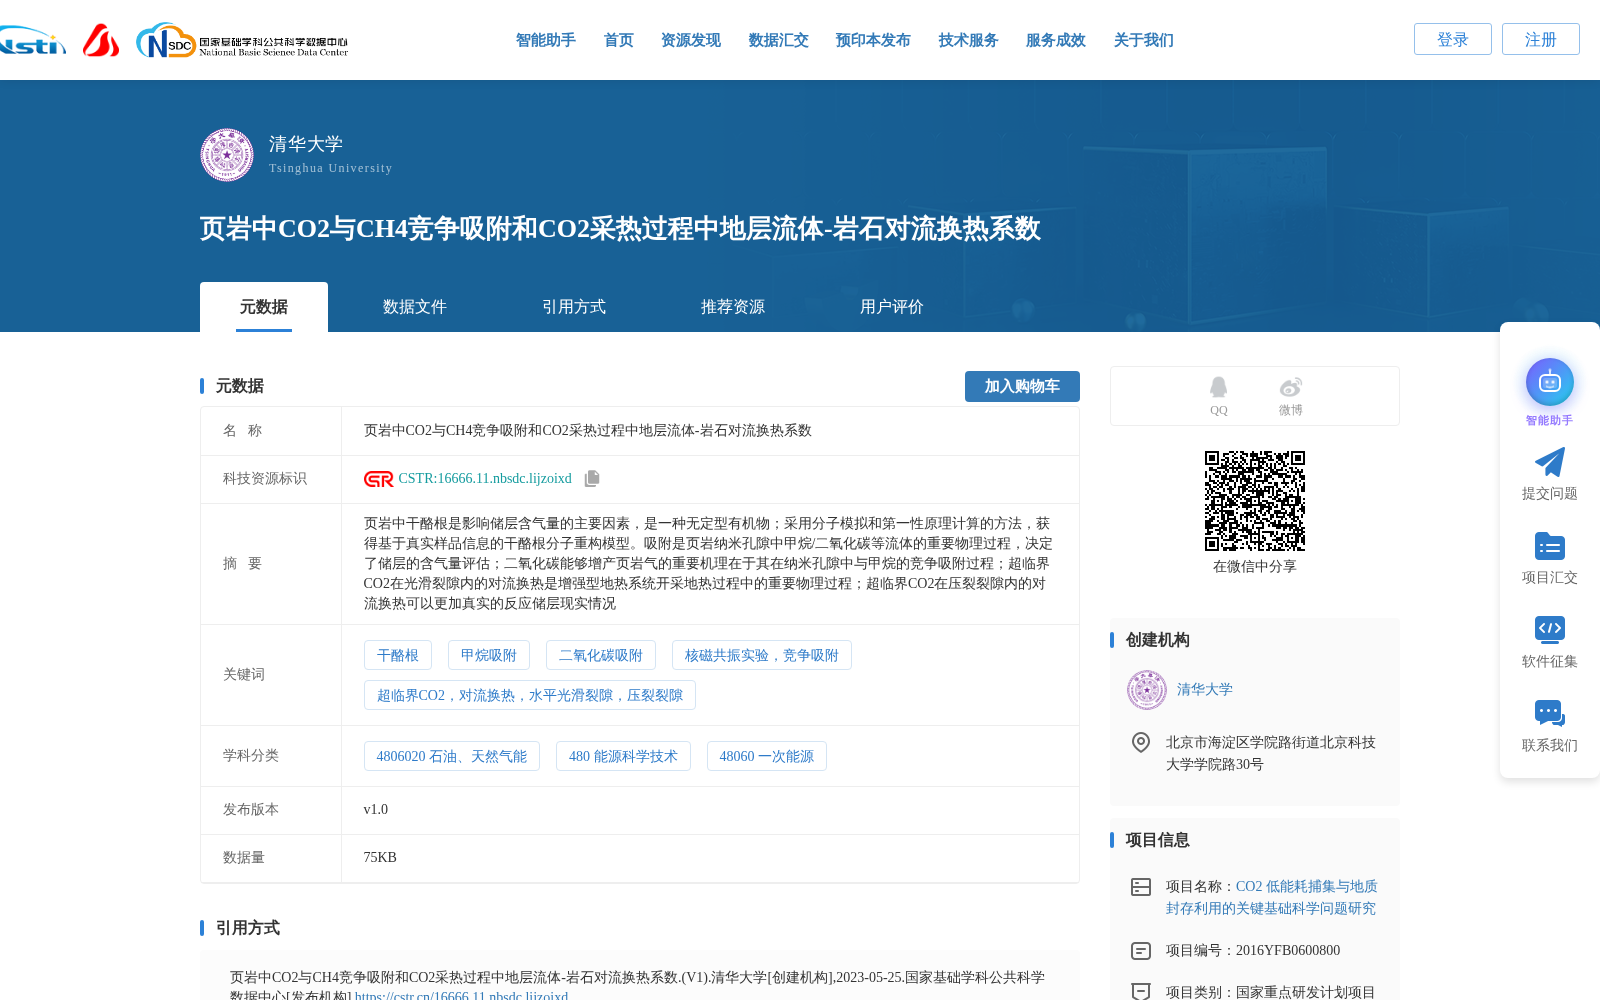
Task: Click the 二氧化碳吸附 keyword tag
Action: (x=601, y=655)
